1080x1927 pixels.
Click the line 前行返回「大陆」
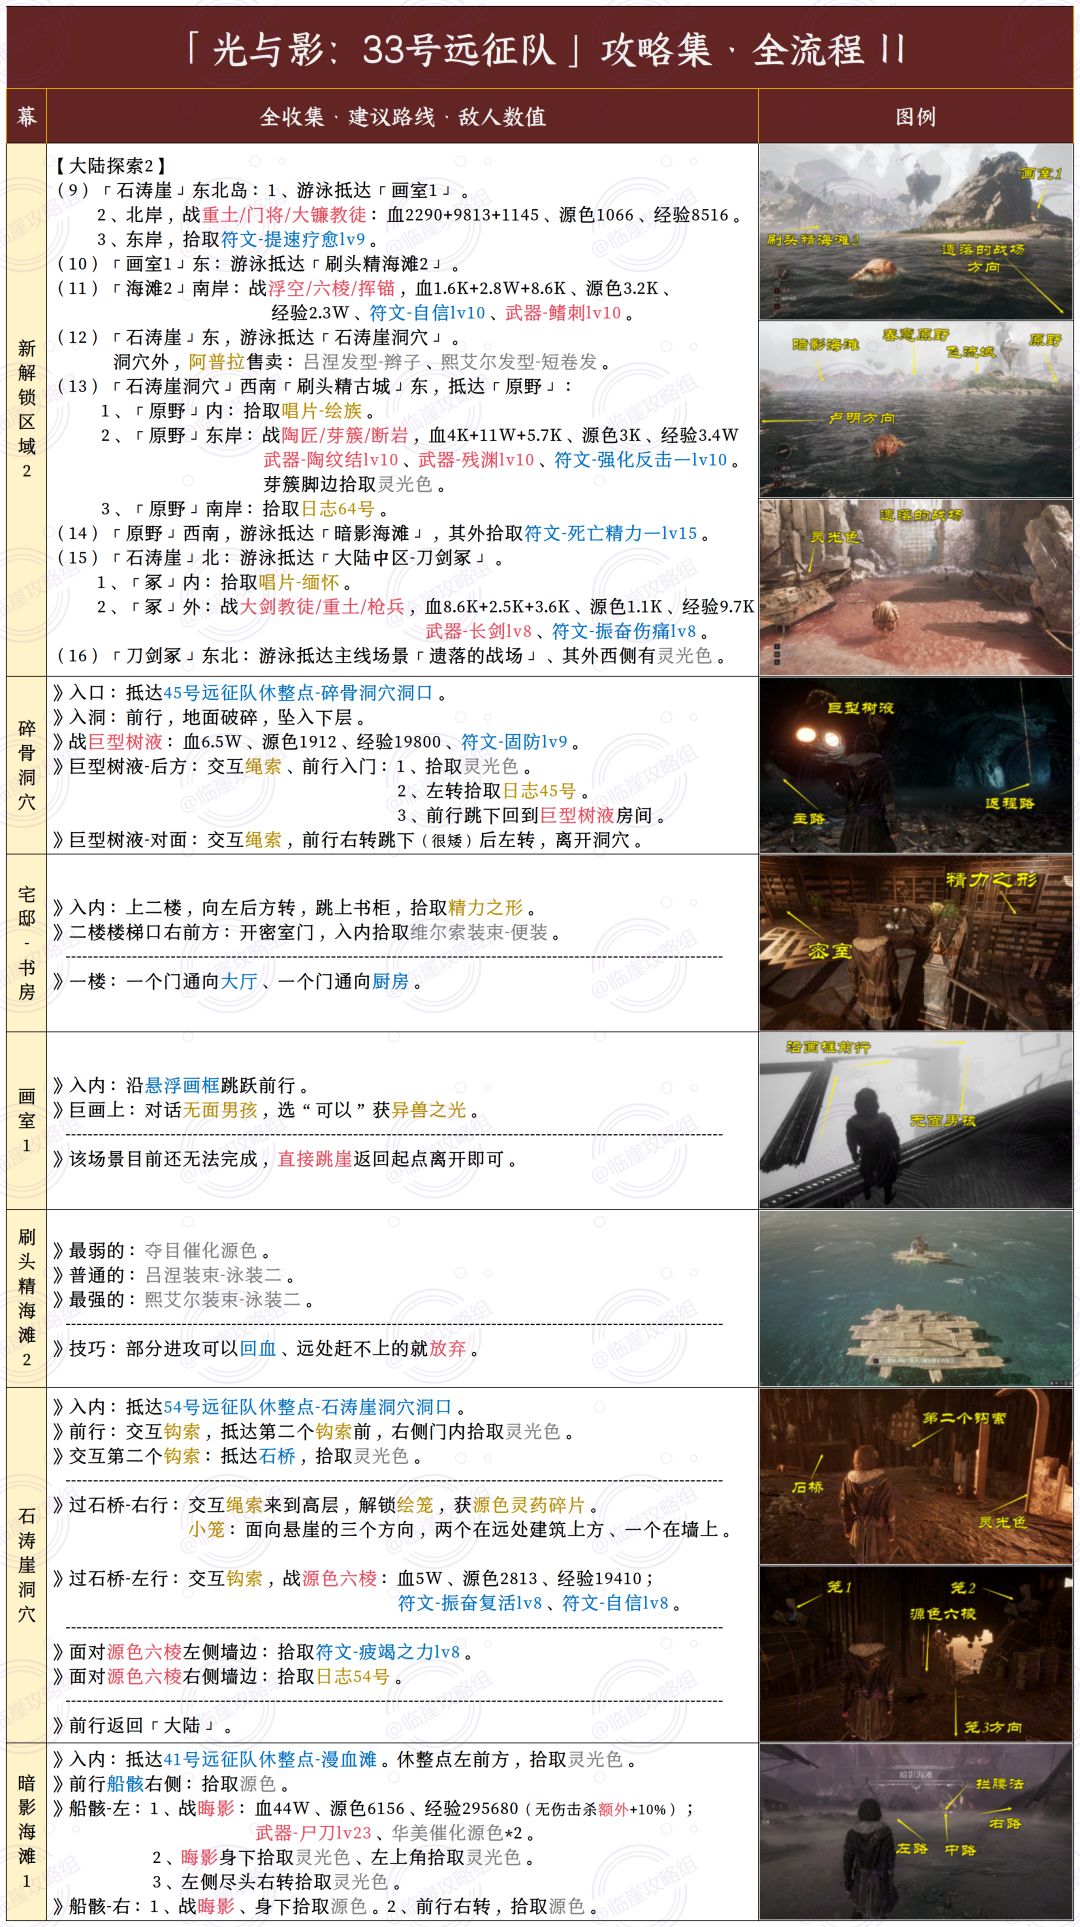coord(143,1726)
